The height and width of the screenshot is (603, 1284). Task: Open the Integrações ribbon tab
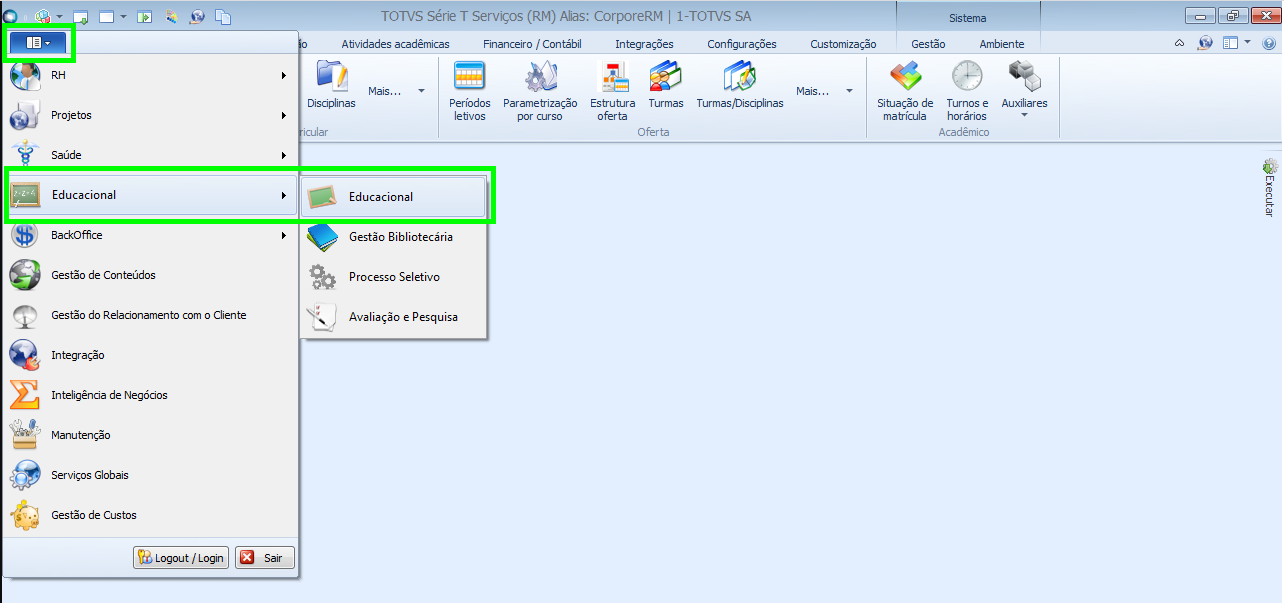pyautogui.click(x=644, y=44)
